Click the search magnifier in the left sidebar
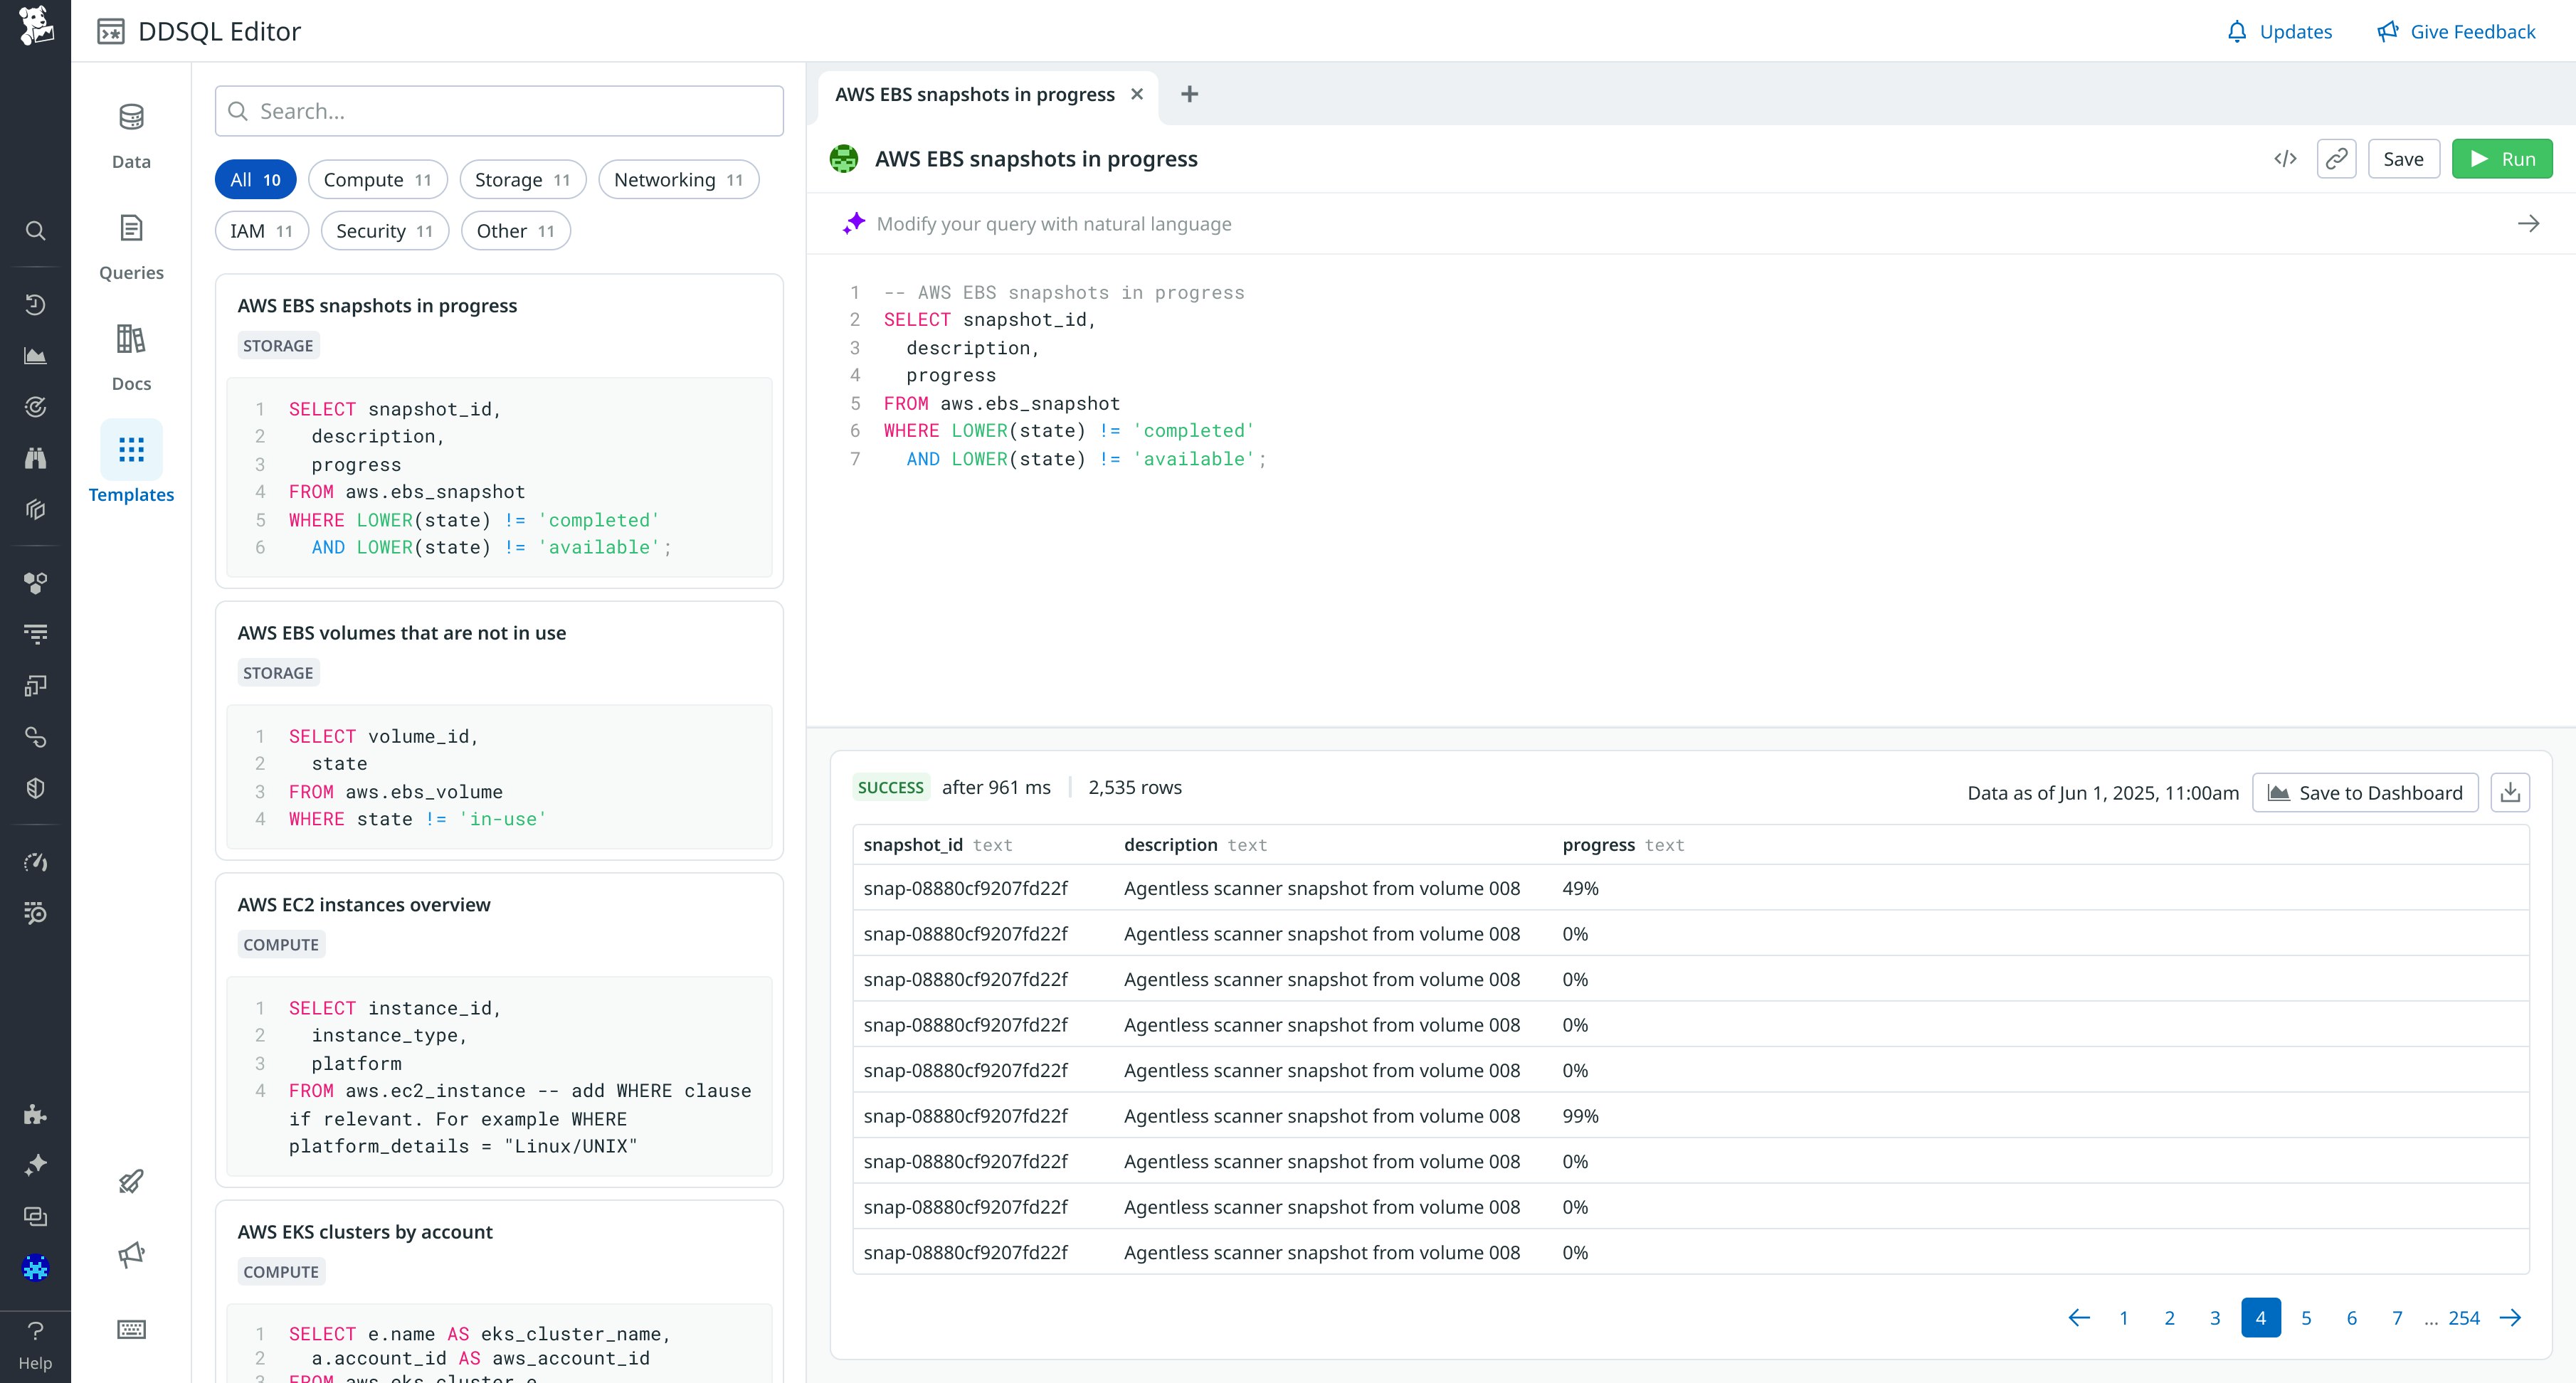Image resolution: width=2576 pixels, height=1383 pixels. (35, 231)
